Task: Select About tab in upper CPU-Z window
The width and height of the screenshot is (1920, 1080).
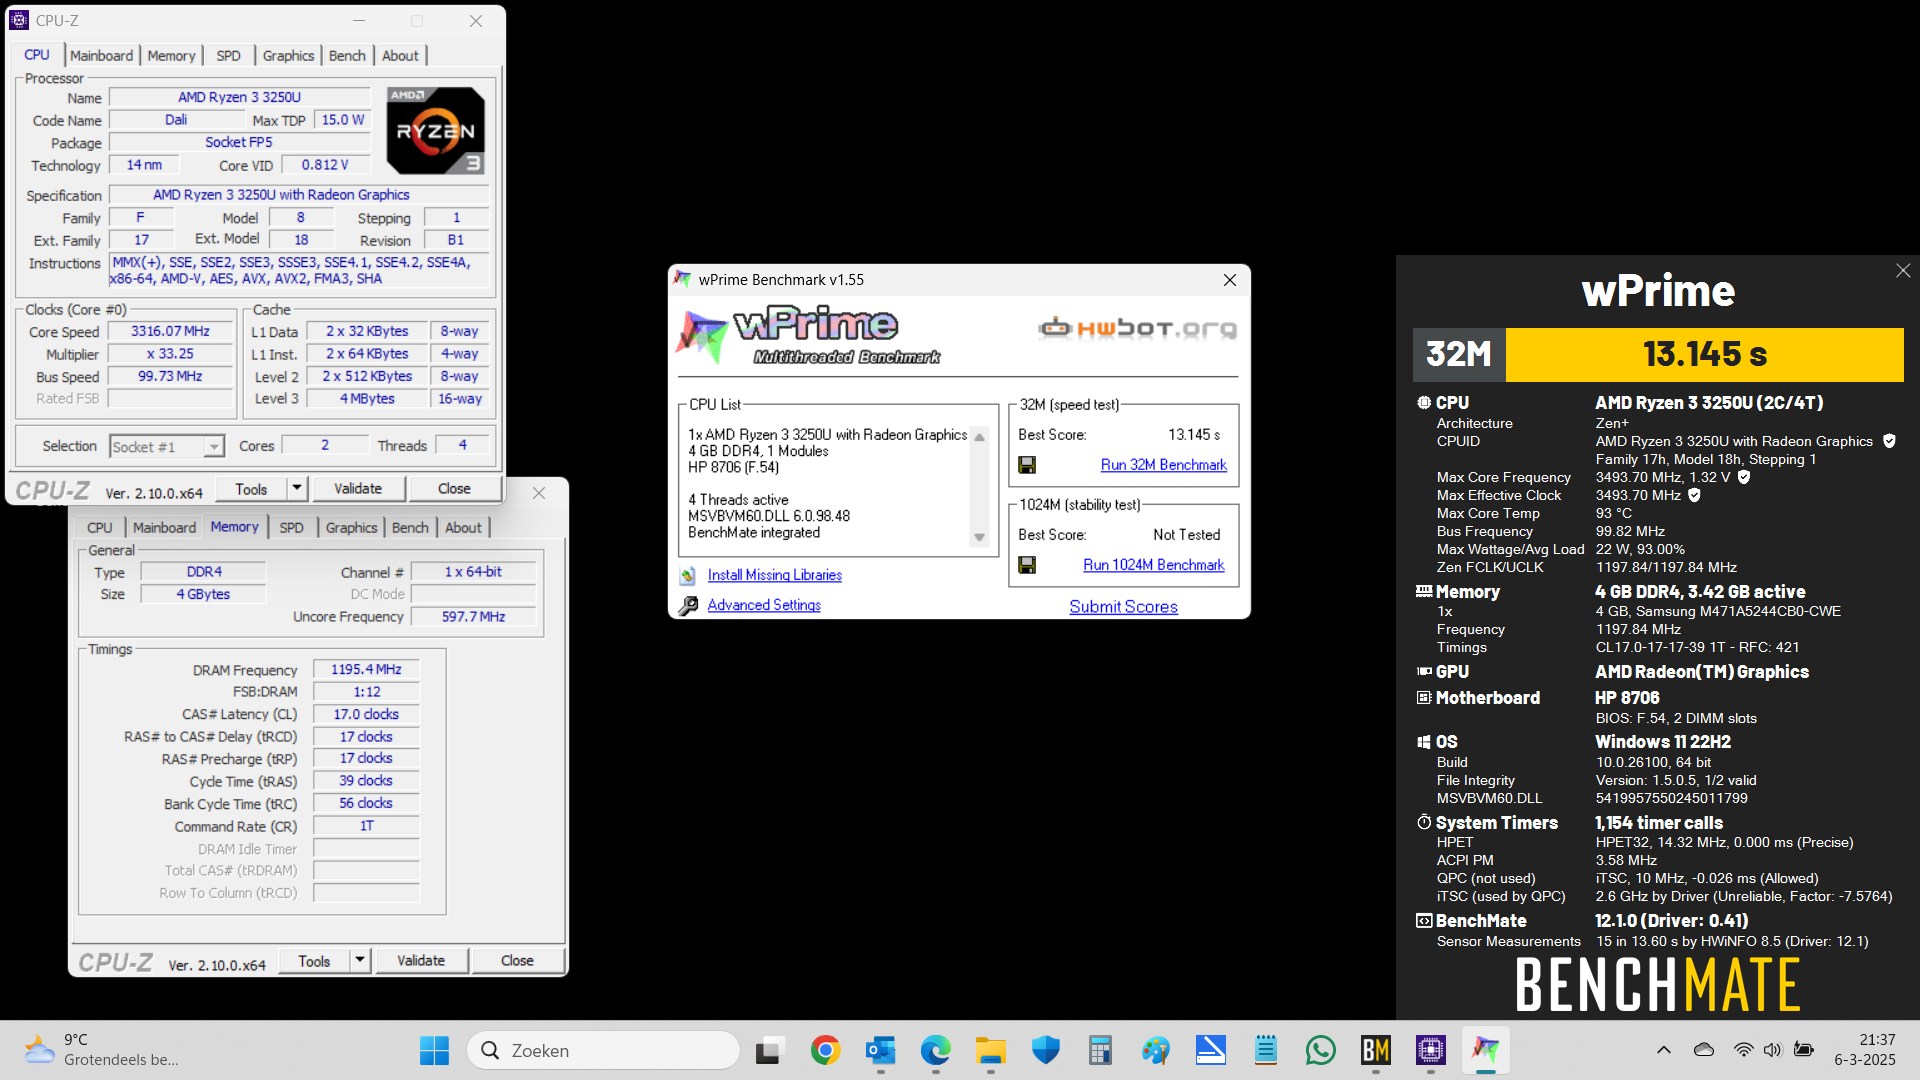Action: pyautogui.click(x=400, y=56)
